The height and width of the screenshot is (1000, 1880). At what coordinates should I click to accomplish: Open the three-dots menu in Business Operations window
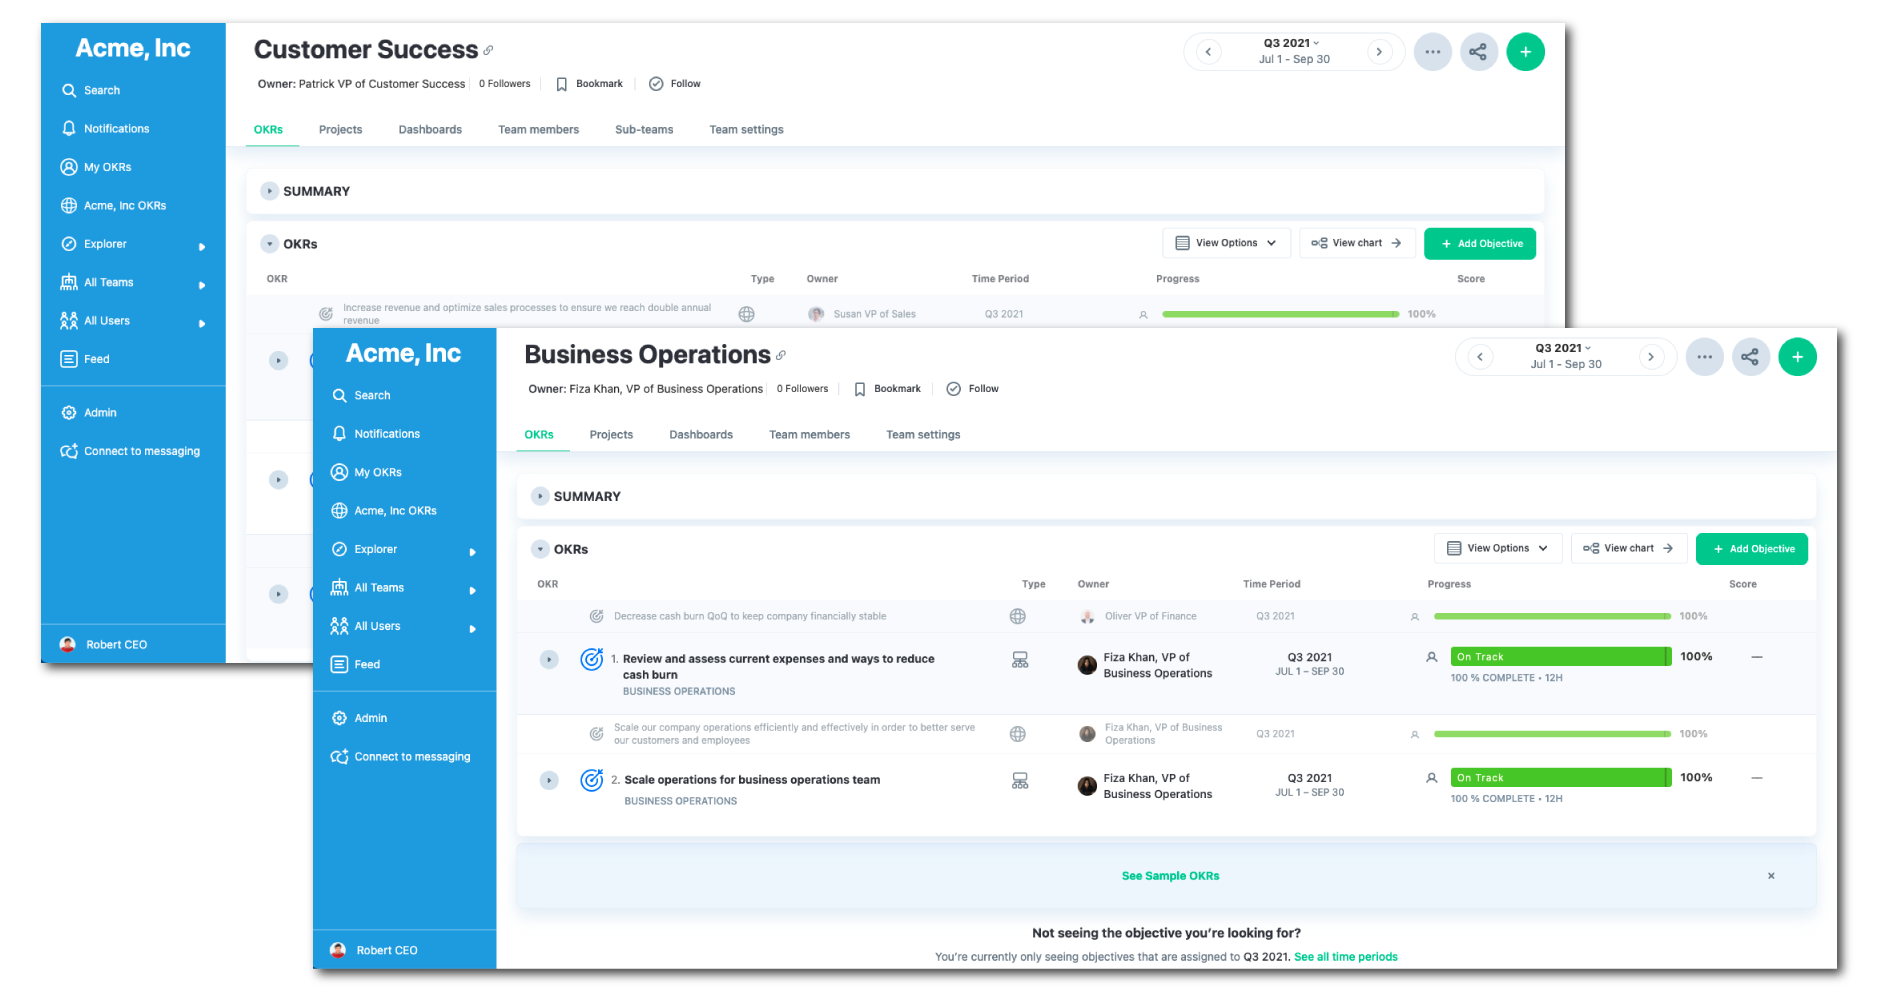pos(1704,357)
